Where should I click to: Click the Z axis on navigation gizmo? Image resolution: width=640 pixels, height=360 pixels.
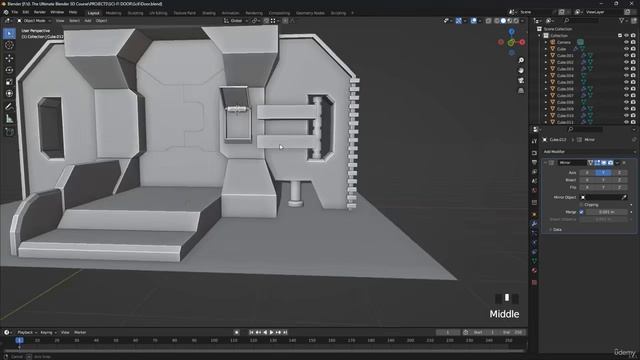(511, 31)
